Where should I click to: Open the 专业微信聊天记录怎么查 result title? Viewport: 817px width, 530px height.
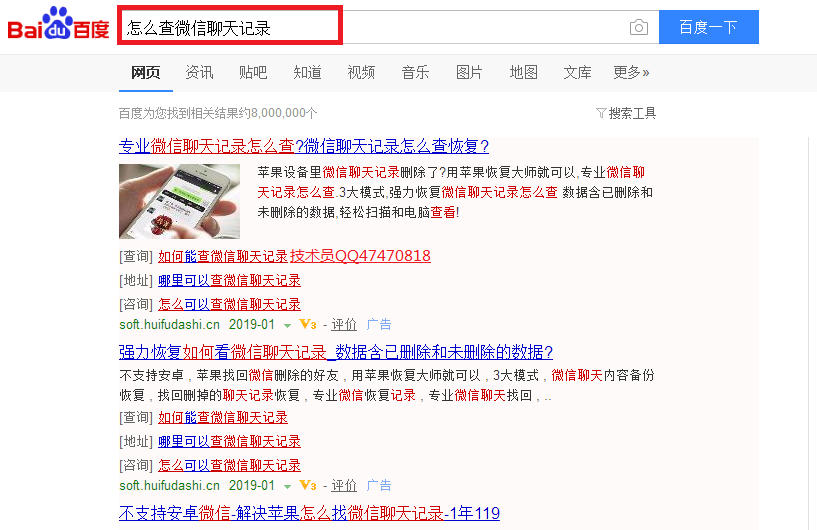(303, 145)
